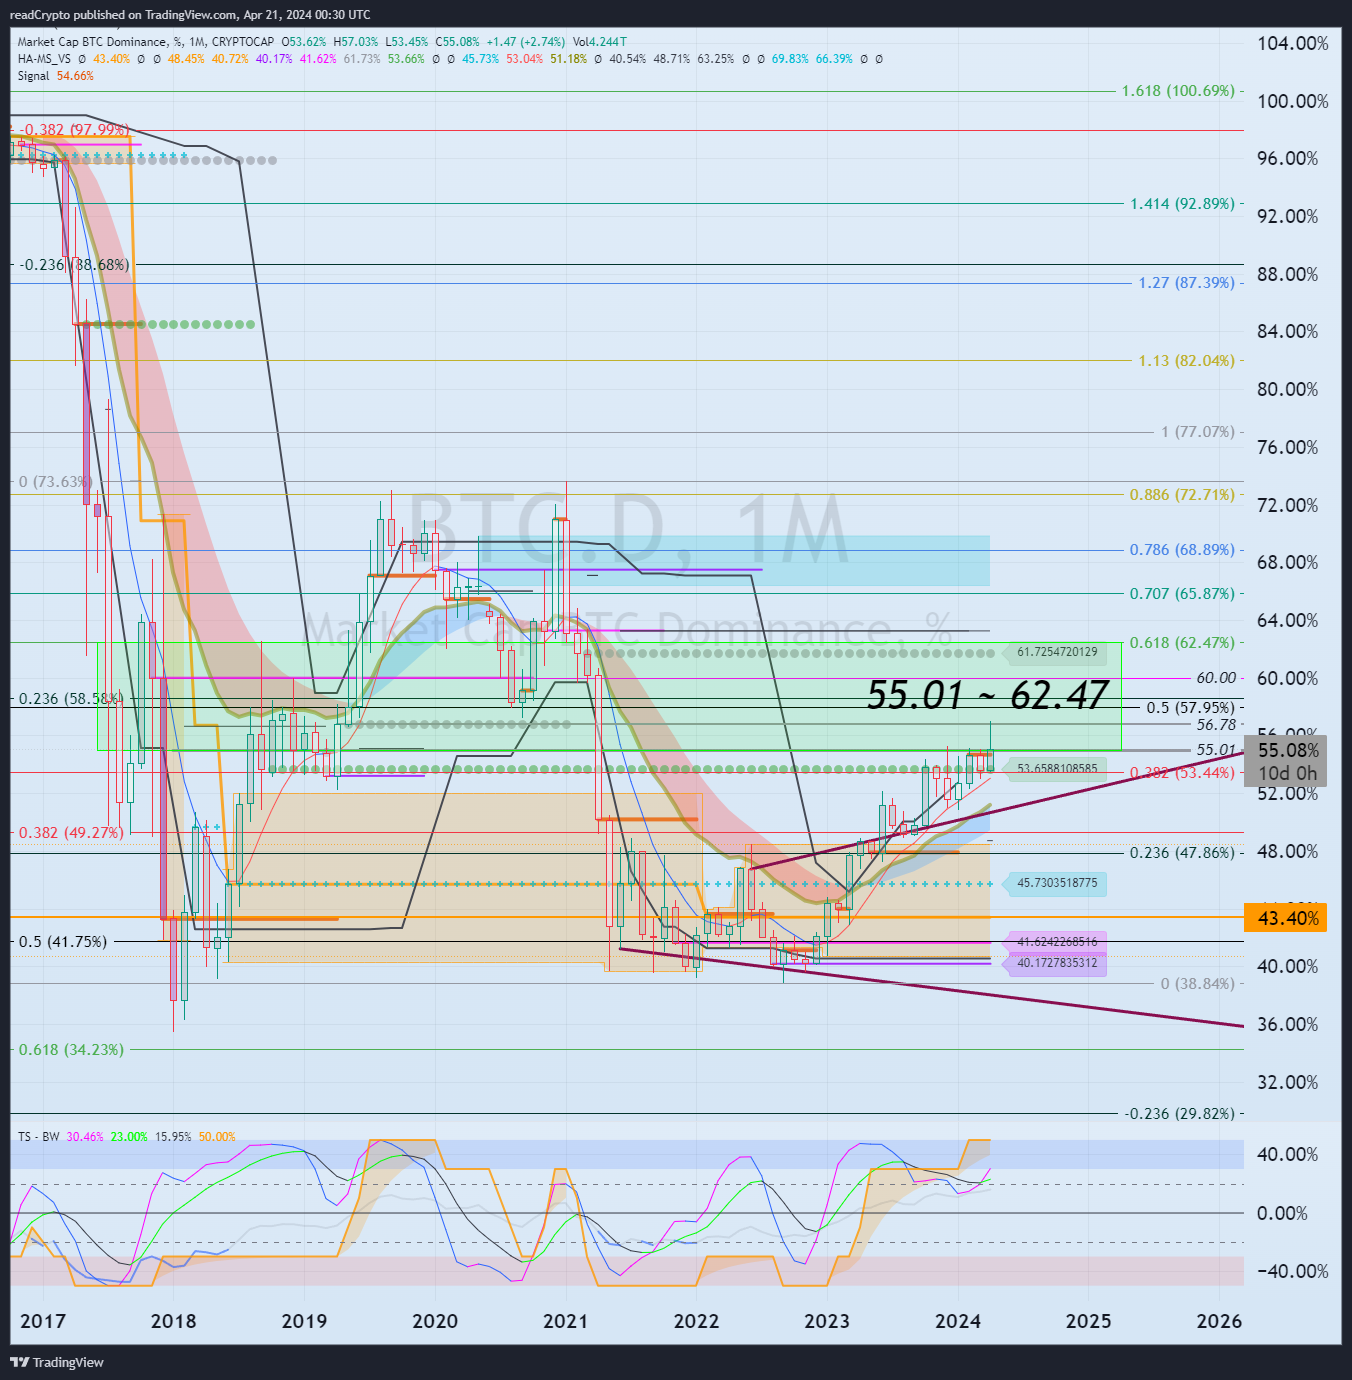Viewport: 1352px width, 1380px height.
Task: Click the orange 43.40% price axis label
Action: pos(1286,918)
